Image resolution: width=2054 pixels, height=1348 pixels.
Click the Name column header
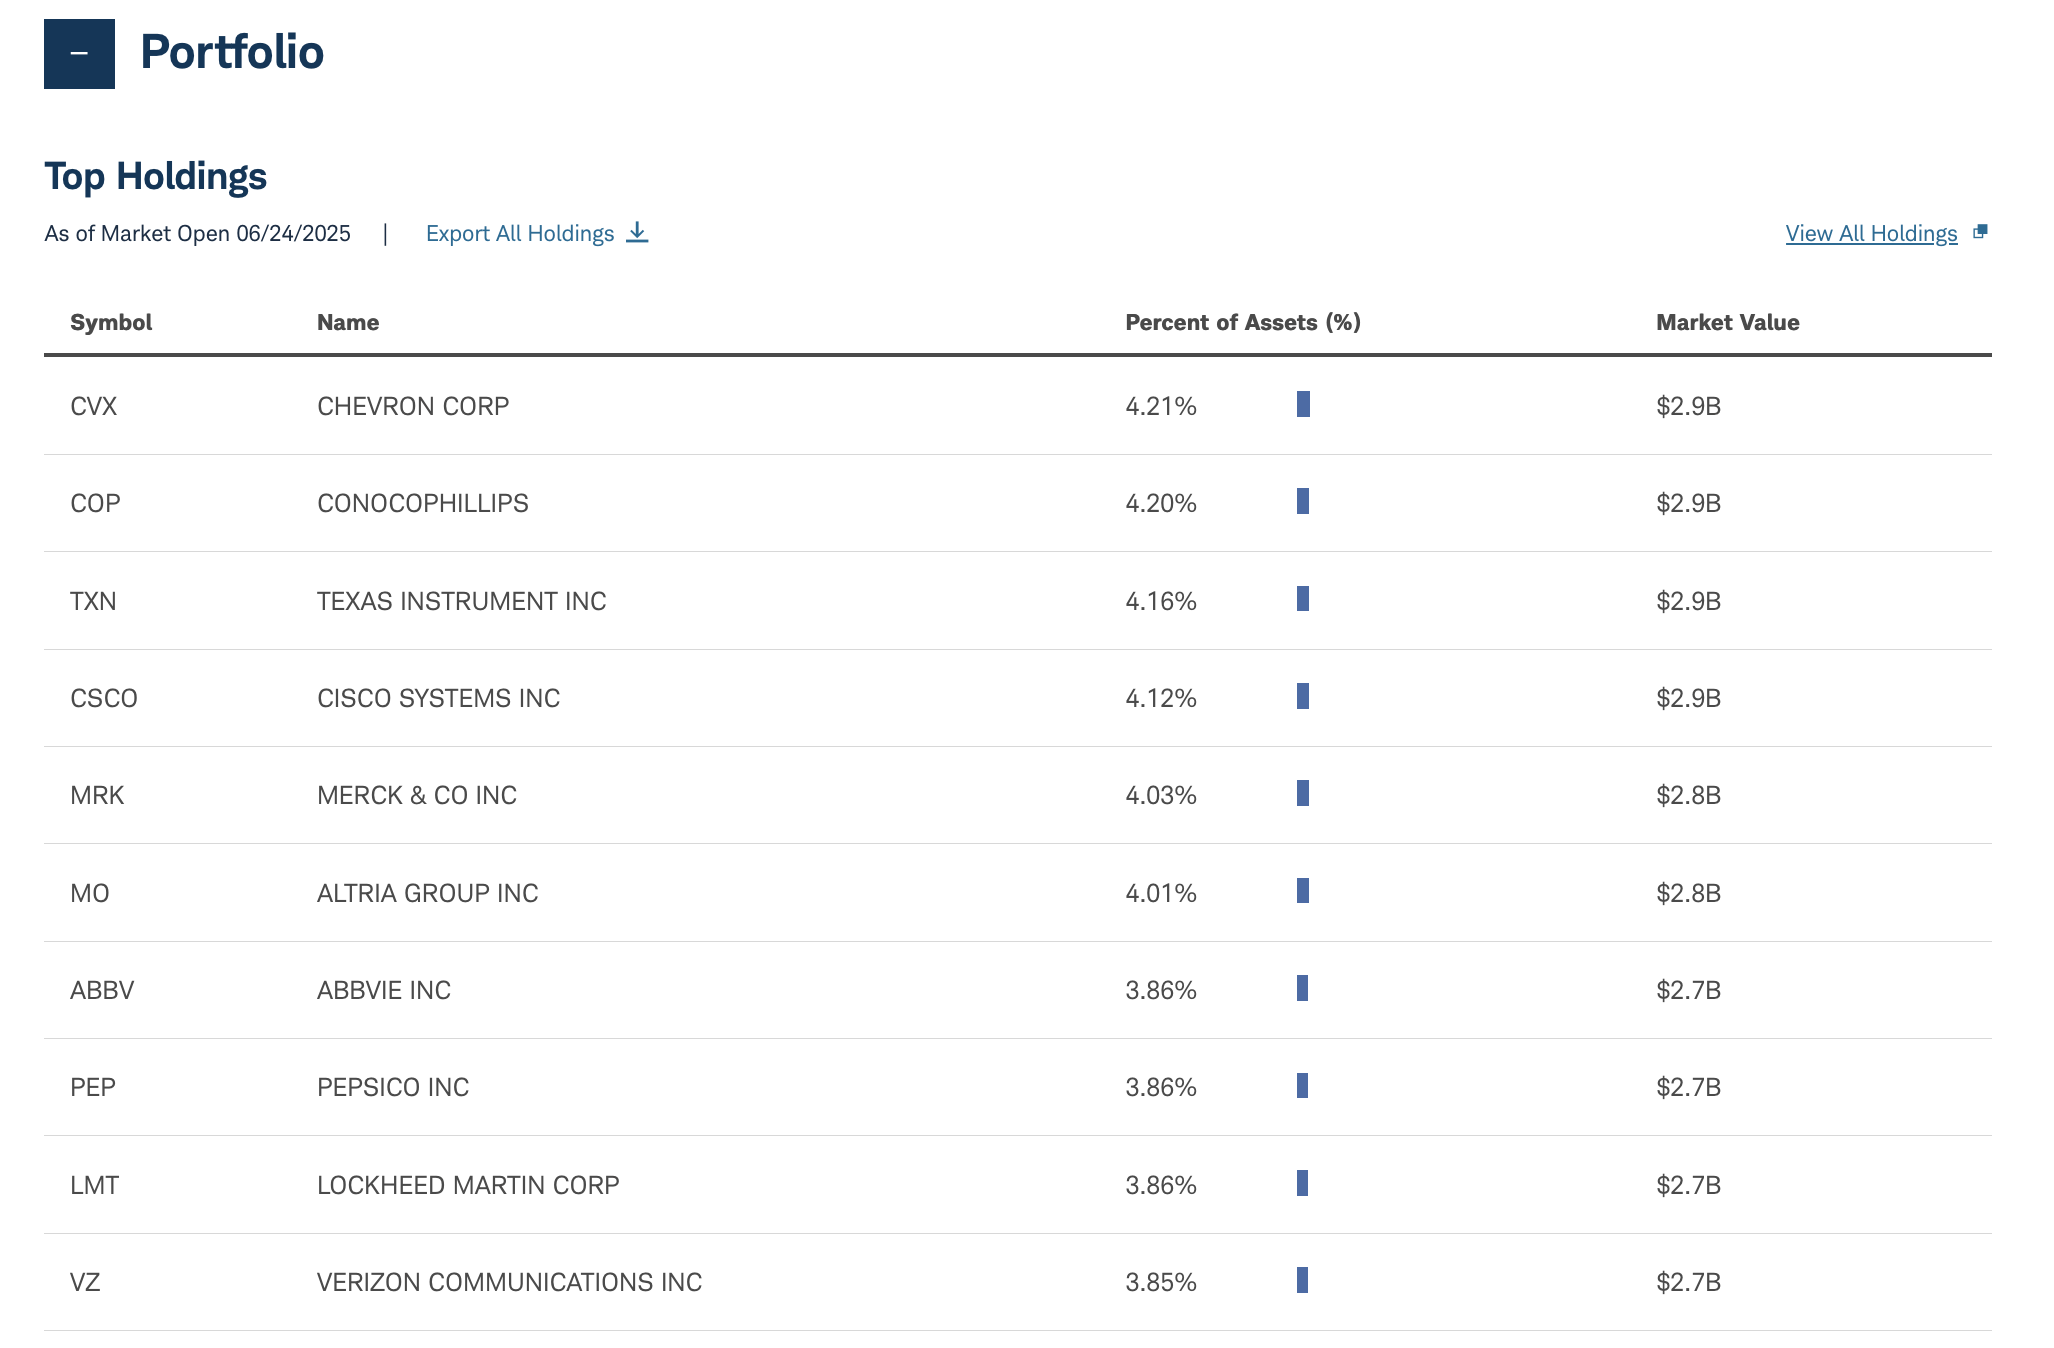tap(348, 322)
